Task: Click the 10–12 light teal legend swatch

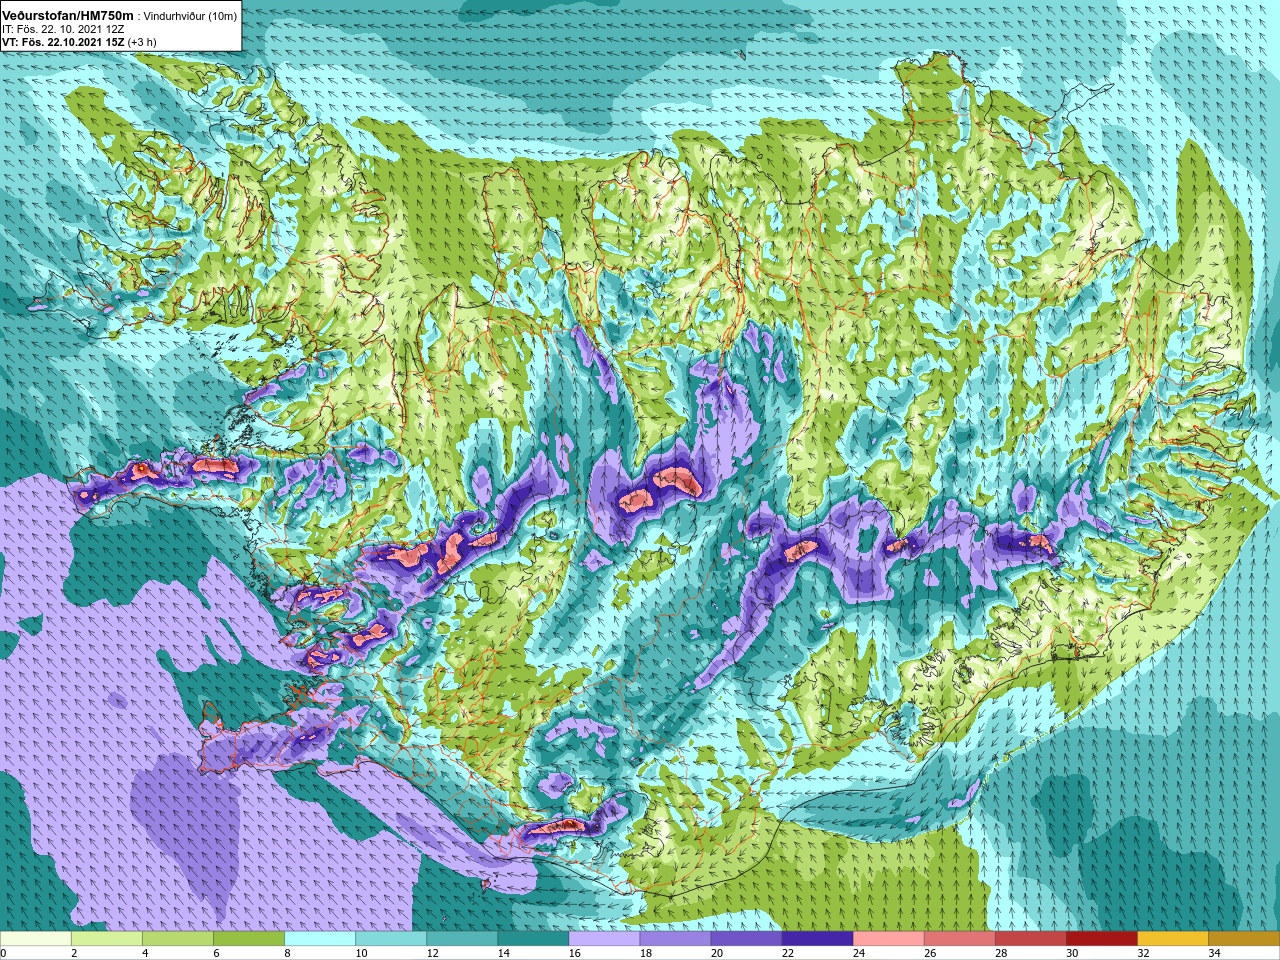Action: [391, 939]
